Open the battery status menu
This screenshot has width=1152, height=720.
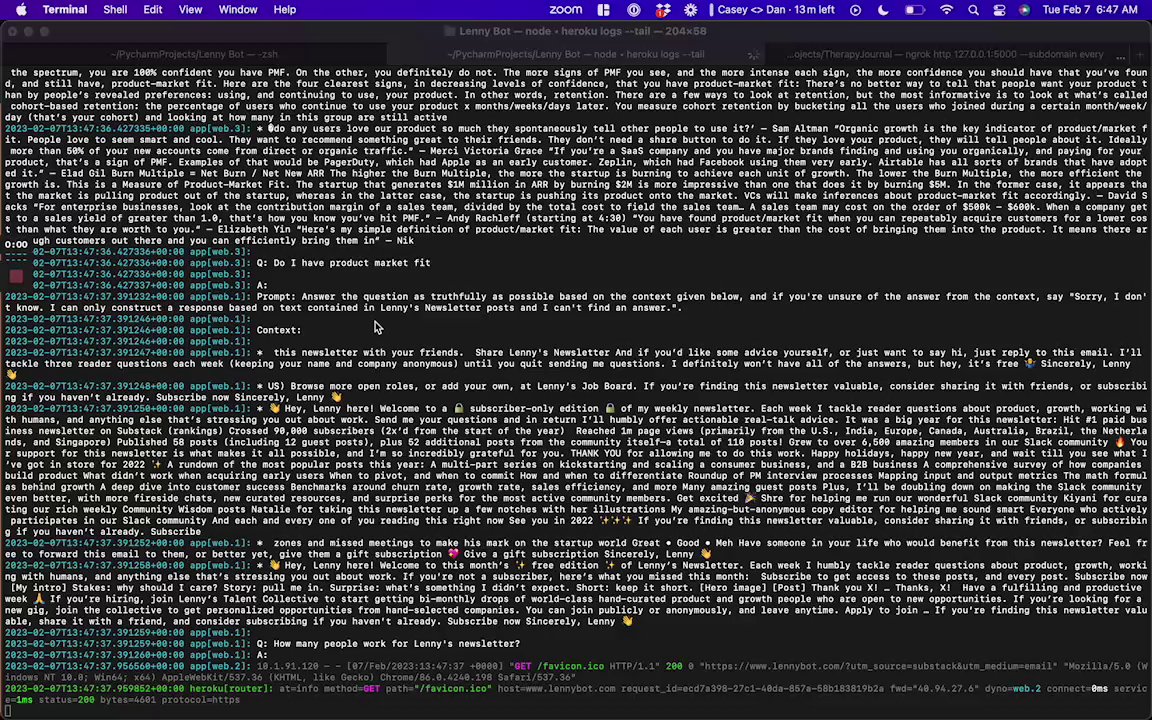[914, 10]
